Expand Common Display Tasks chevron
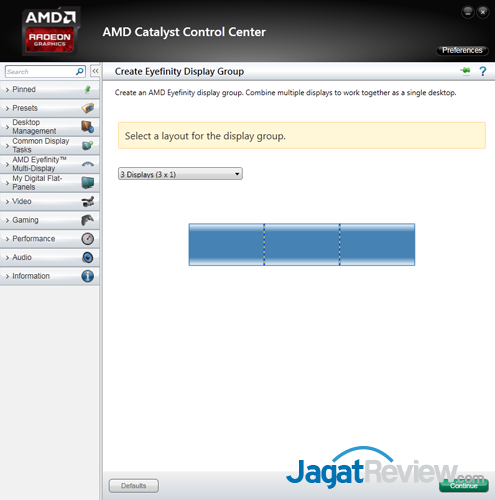Screen dimensions: 495x500 pyautogui.click(x=7, y=146)
